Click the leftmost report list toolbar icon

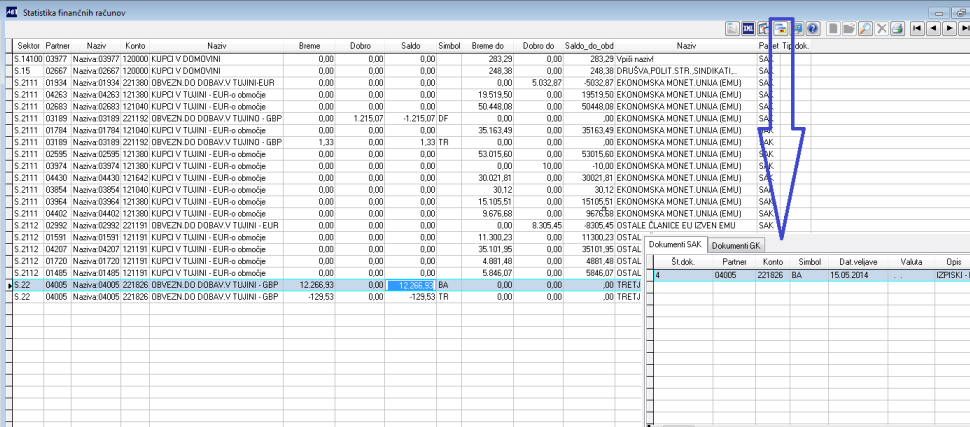[x=732, y=28]
